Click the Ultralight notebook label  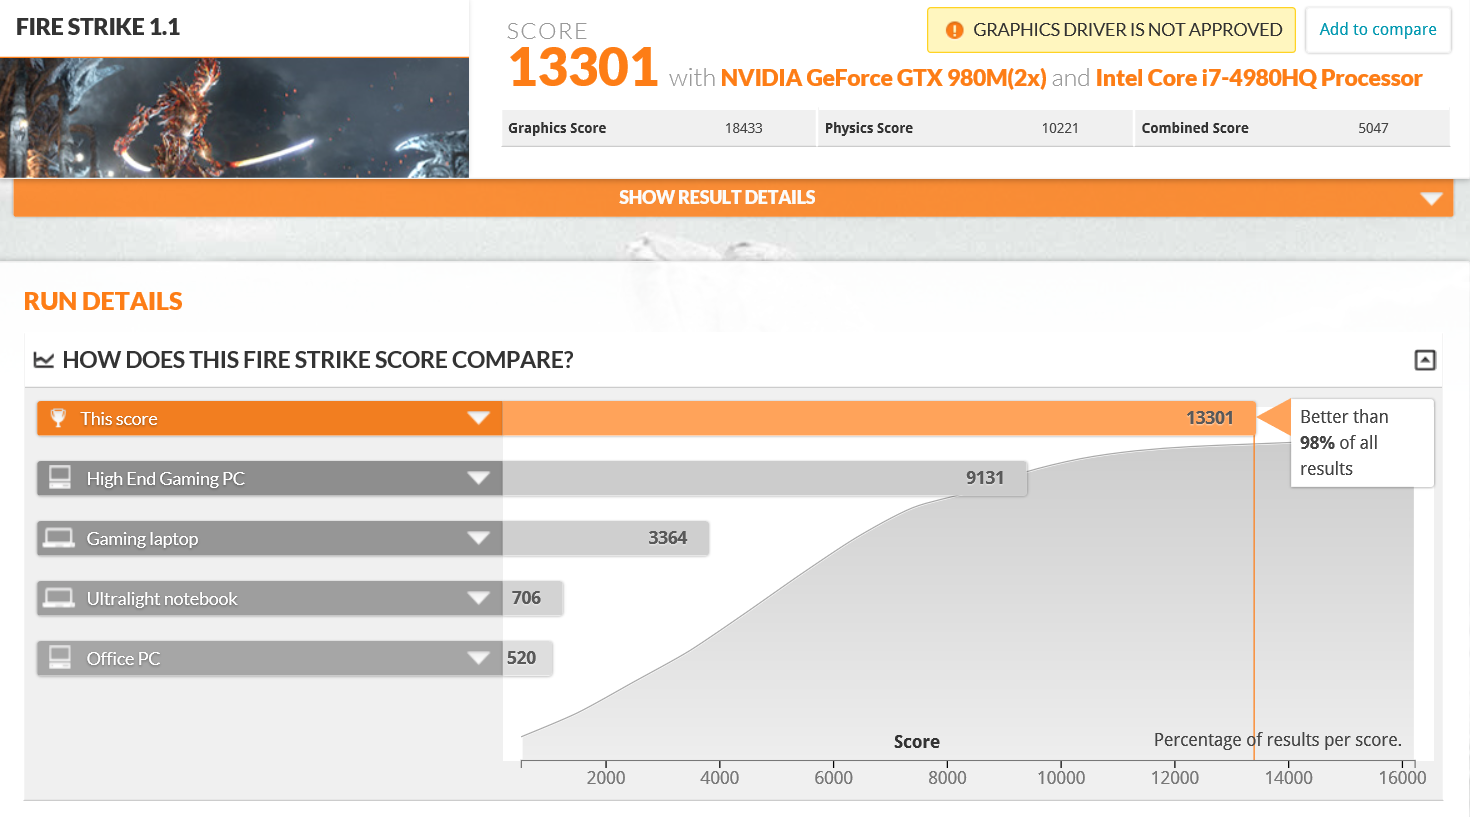point(162,599)
